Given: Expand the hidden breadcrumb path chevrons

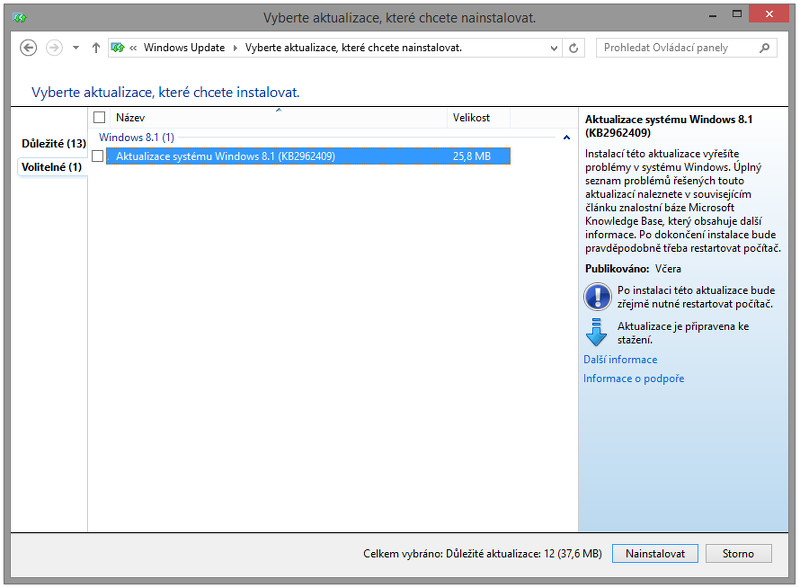Looking at the screenshot, I should pos(133,48).
